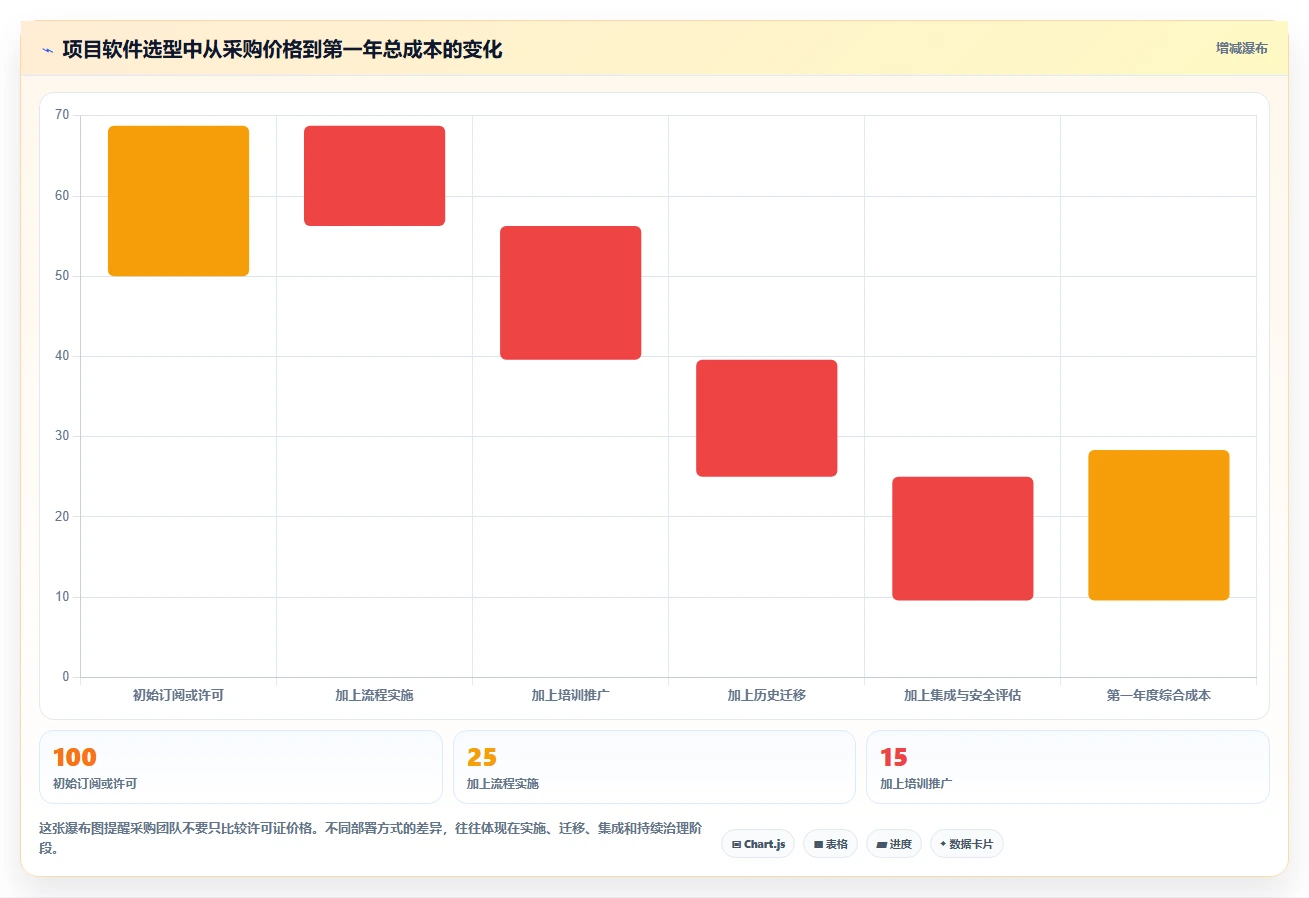The width and height of the screenshot is (1309, 898).
Task: Click the red 加上集成与安全评估 waterfall bar
Action: click(x=962, y=539)
